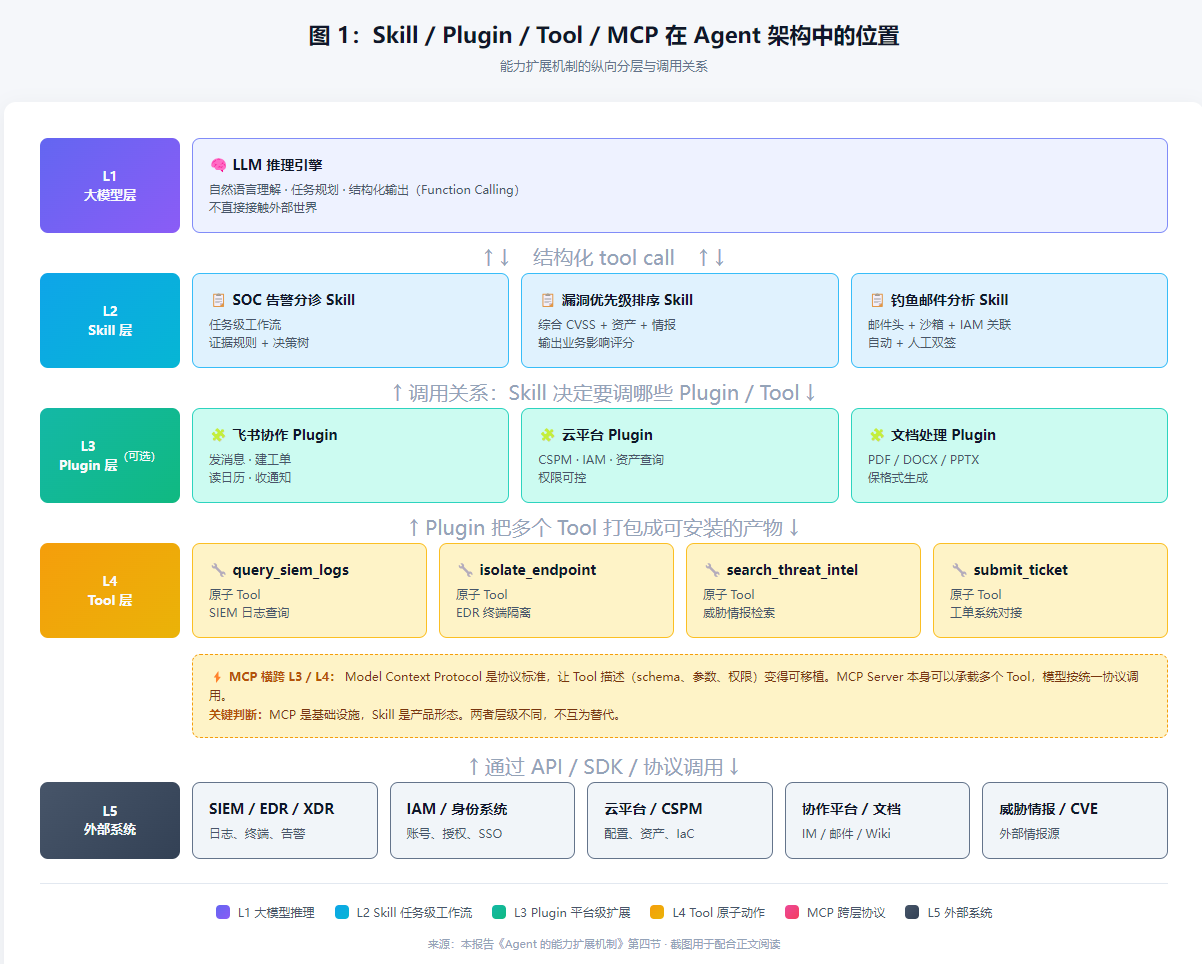Click the 威胁情报 / CVE card
The height and width of the screenshot is (964, 1202).
click(1075, 820)
